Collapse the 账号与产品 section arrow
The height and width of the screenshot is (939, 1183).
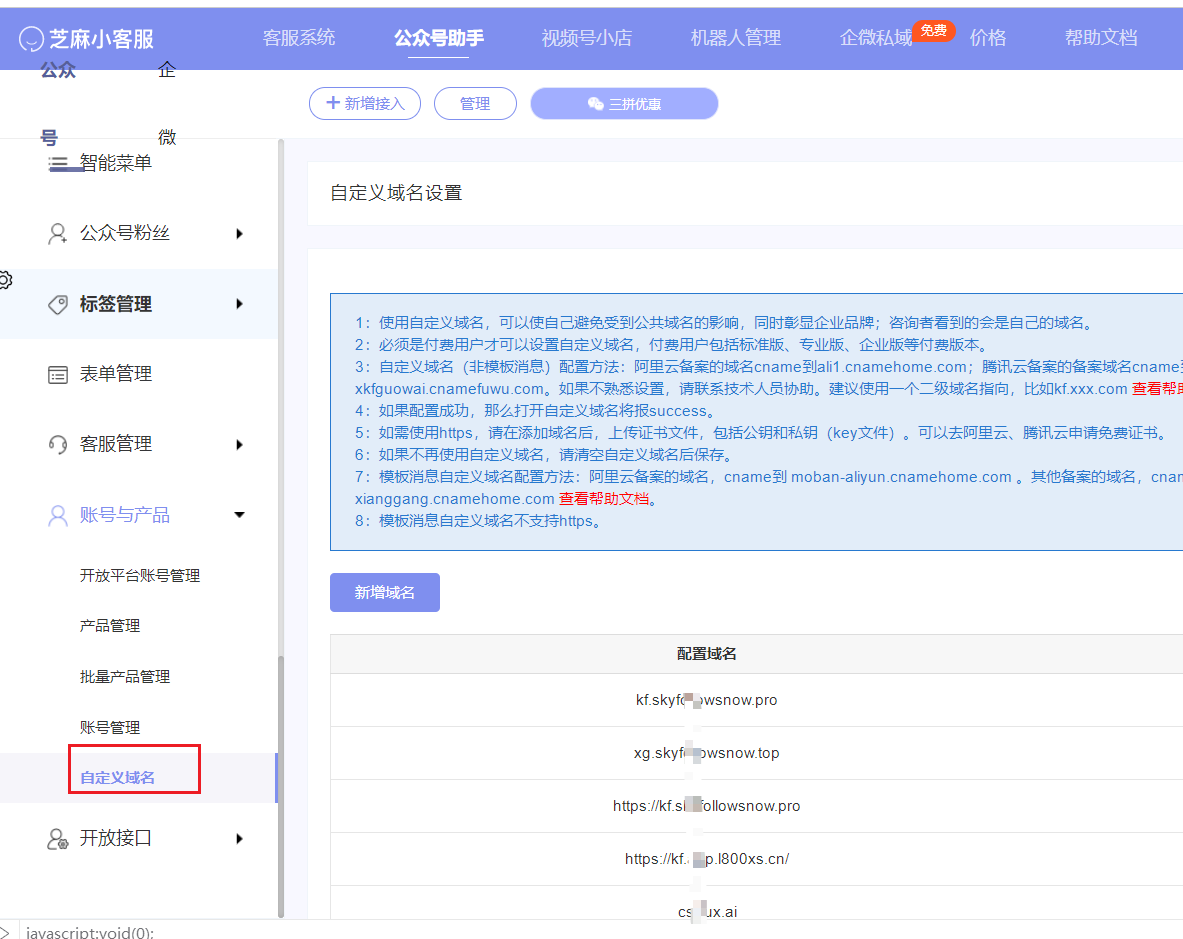pos(239,515)
